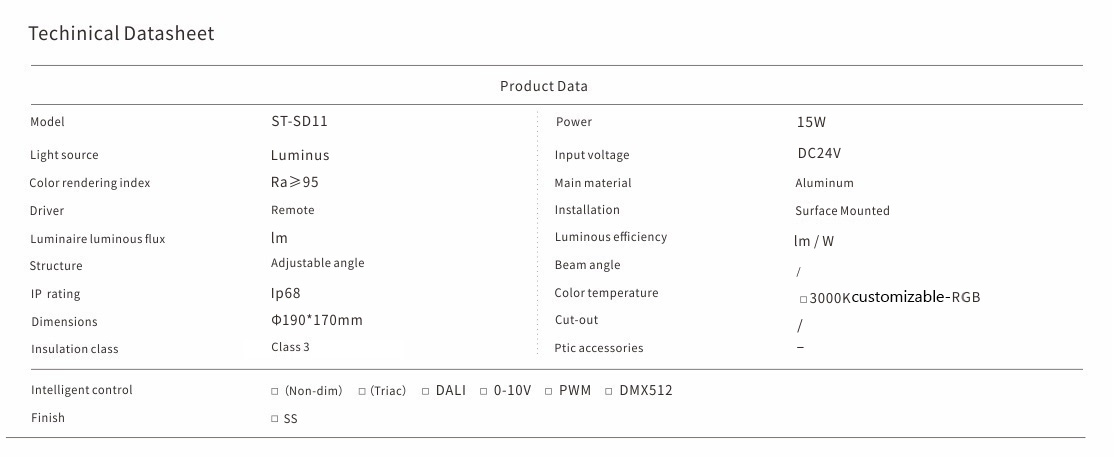1114x457 pixels.
Task: Select the 0-10V checkbox
Action: 483,391
